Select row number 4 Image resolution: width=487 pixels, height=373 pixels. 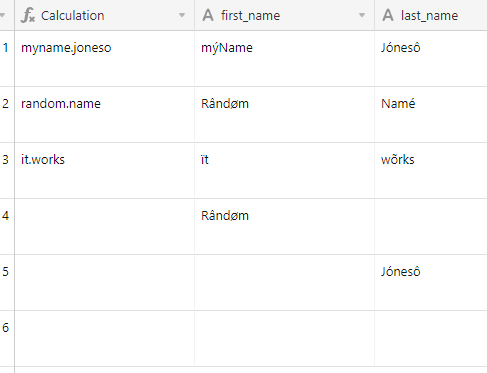[5, 216]
